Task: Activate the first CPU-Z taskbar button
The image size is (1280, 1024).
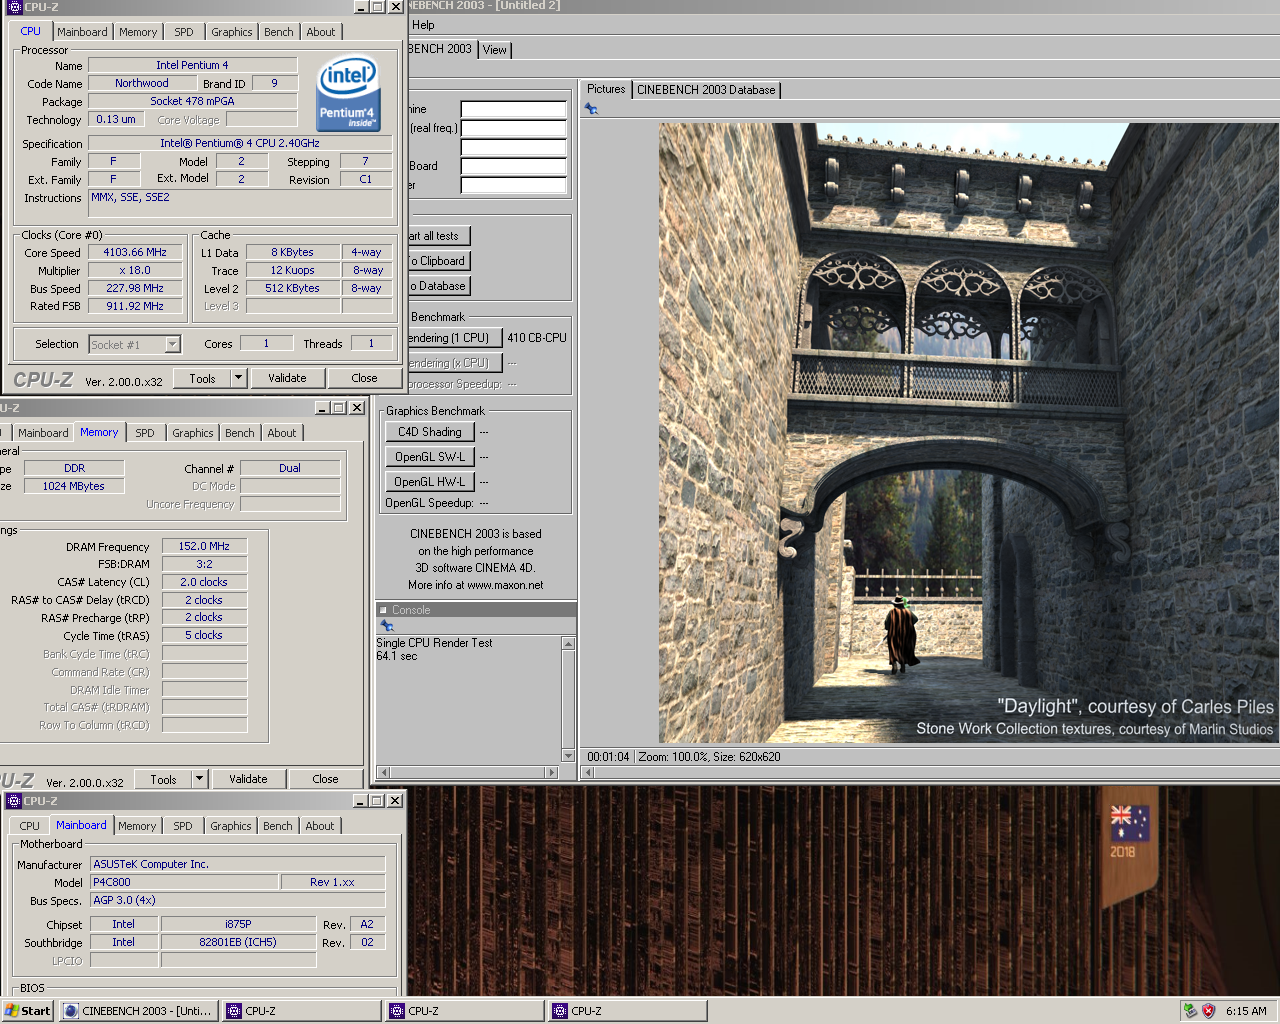Action: click(302, 1011)
